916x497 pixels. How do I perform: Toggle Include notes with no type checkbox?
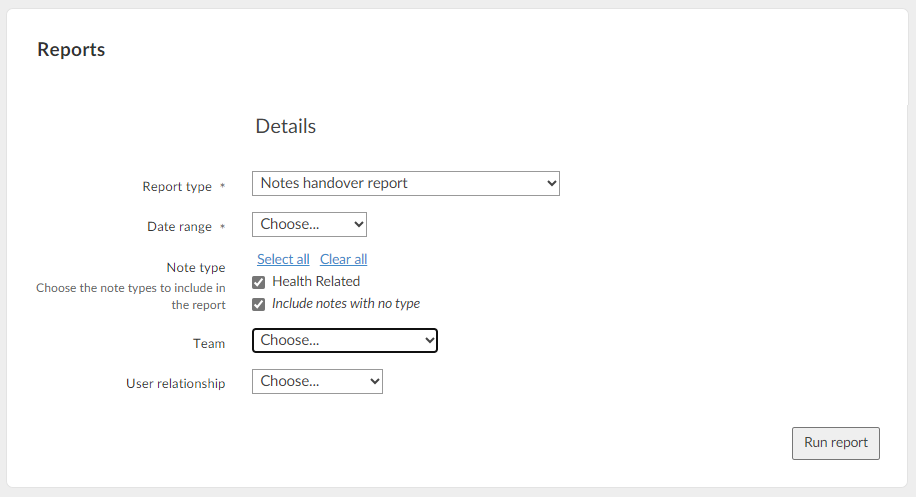coord(259,305)
